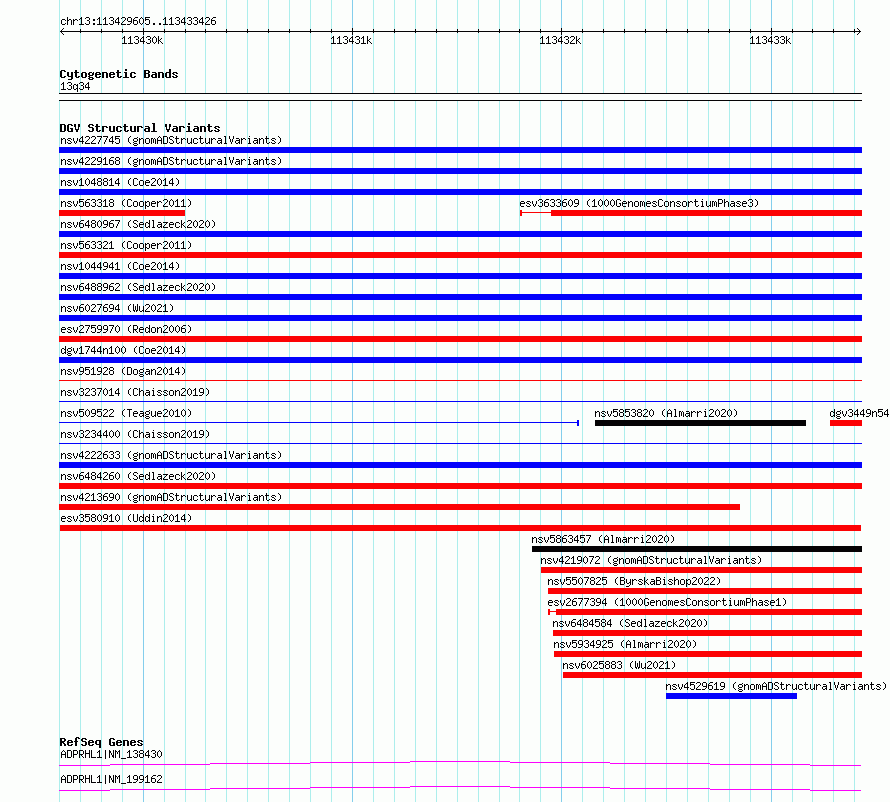Viewport: 890px width, 802px height.
Task: Select the nsv509522 (Teague2010) label
Action: pyautogui.click(x=126, y=413)
